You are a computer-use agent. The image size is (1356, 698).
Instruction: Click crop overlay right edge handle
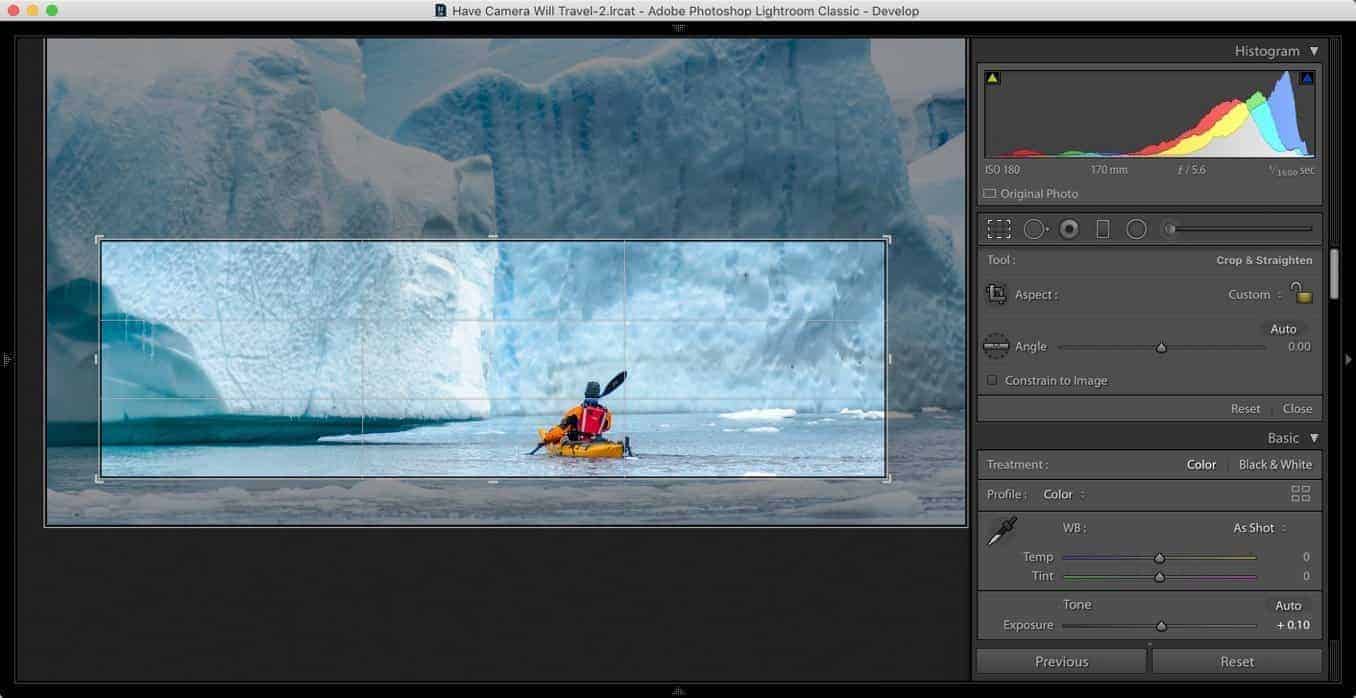coord(889,358)
